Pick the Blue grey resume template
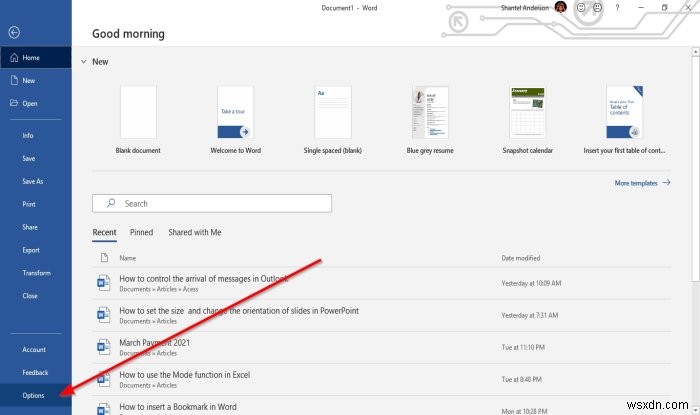 tap(430, 120)
